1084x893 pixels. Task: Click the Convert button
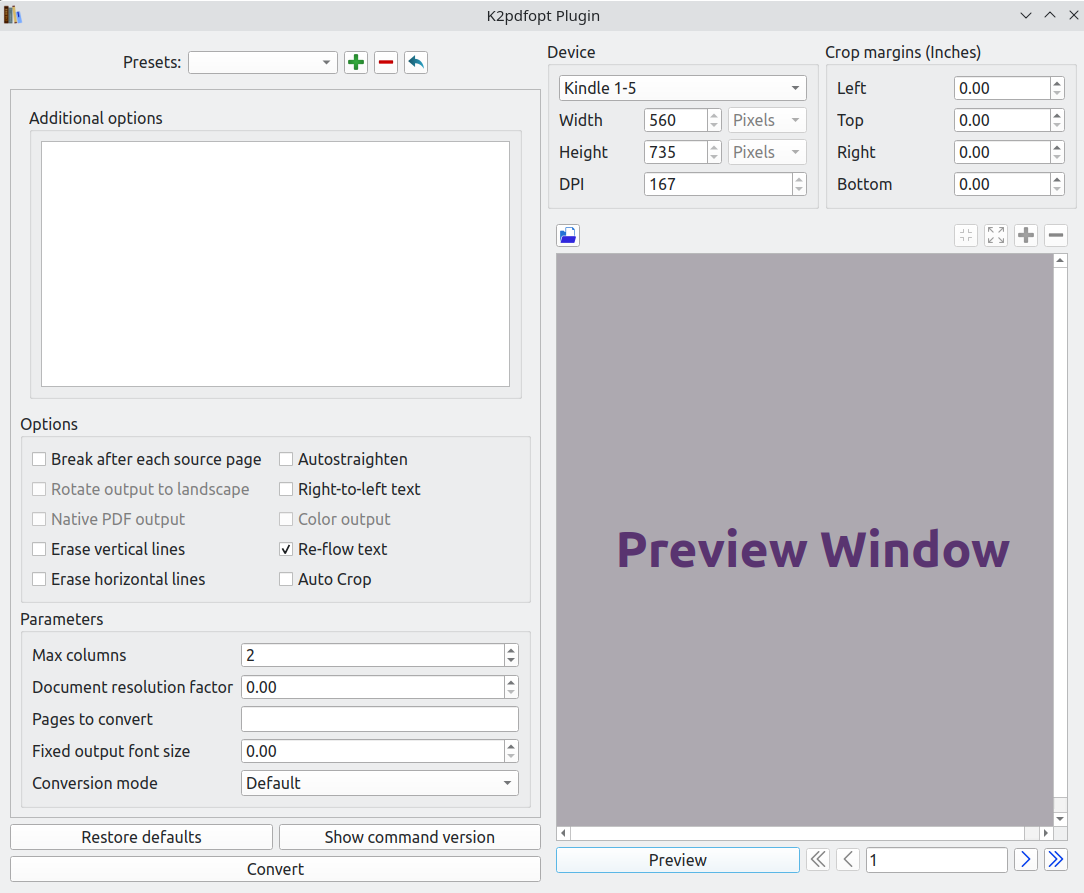[x=275, y=869]
